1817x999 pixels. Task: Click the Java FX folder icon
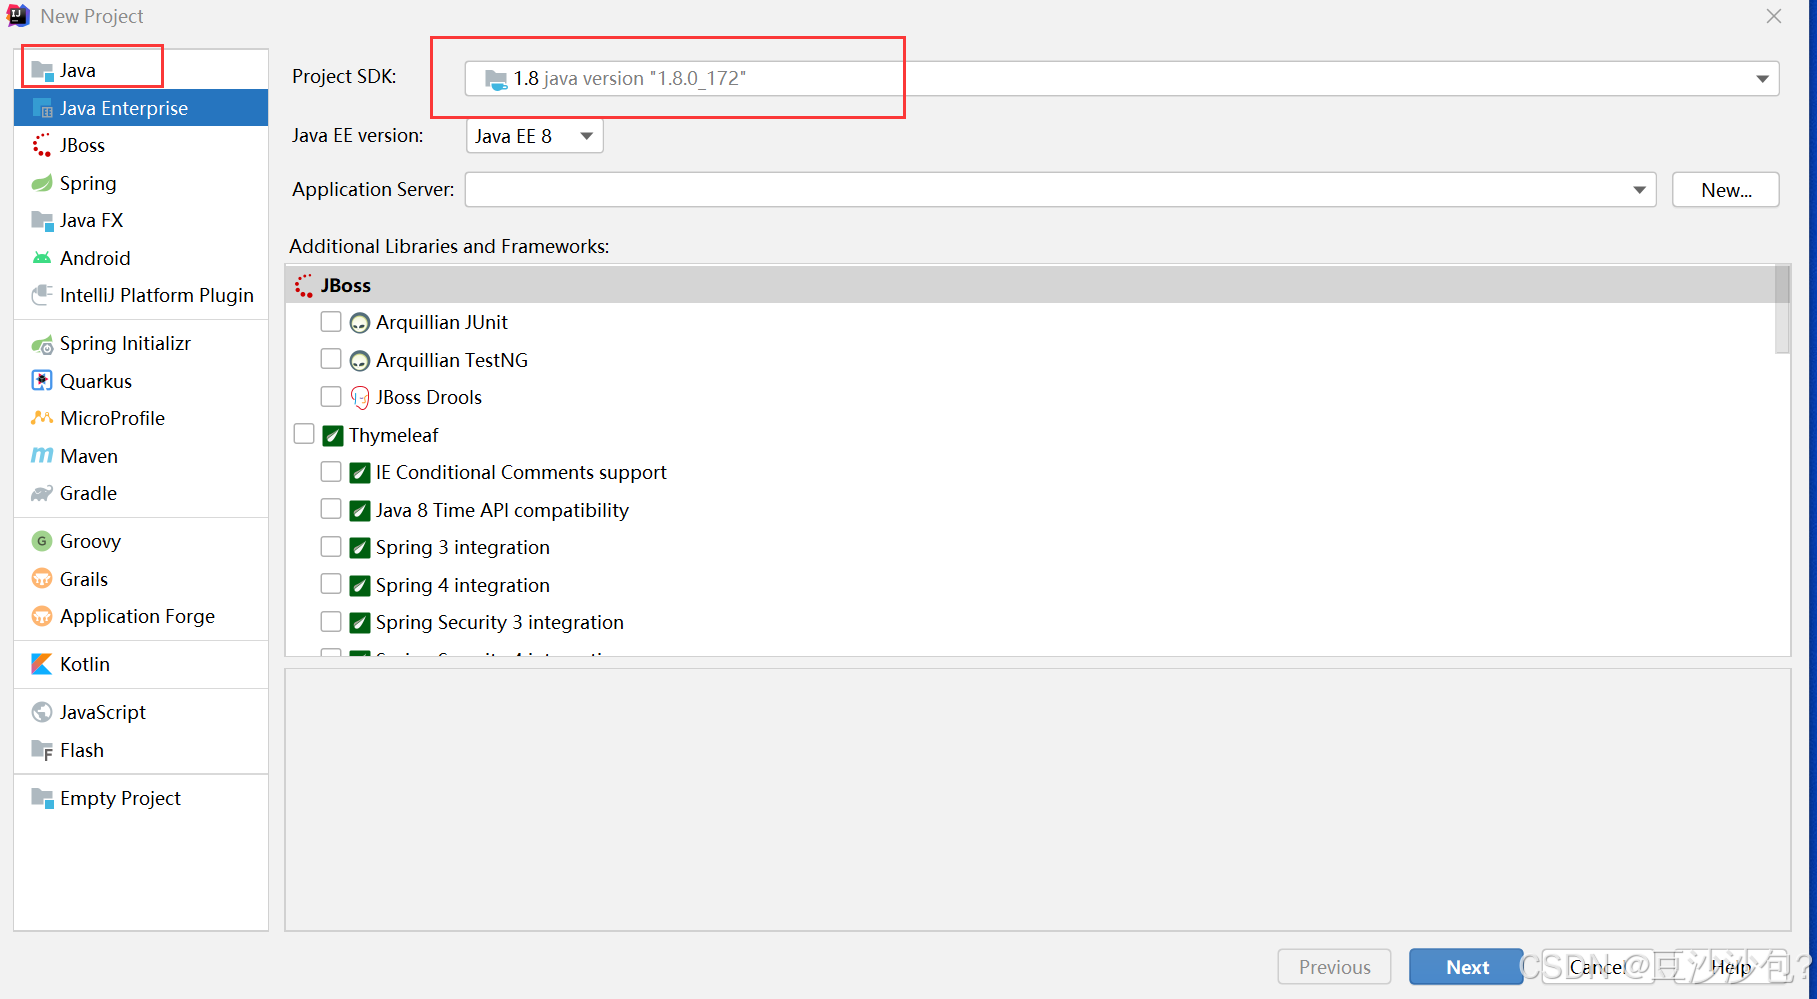point(42,220)
